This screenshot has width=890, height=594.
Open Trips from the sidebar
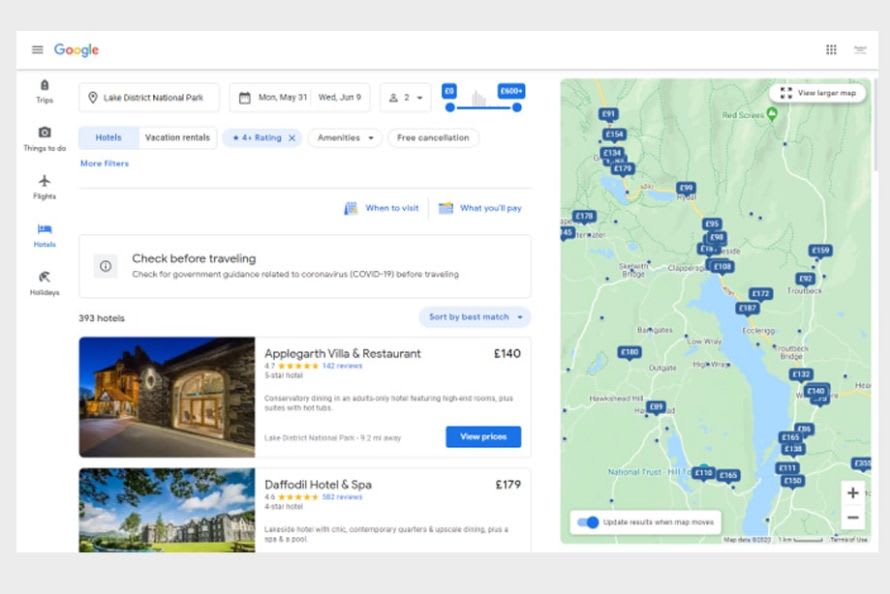click(44, 91)
